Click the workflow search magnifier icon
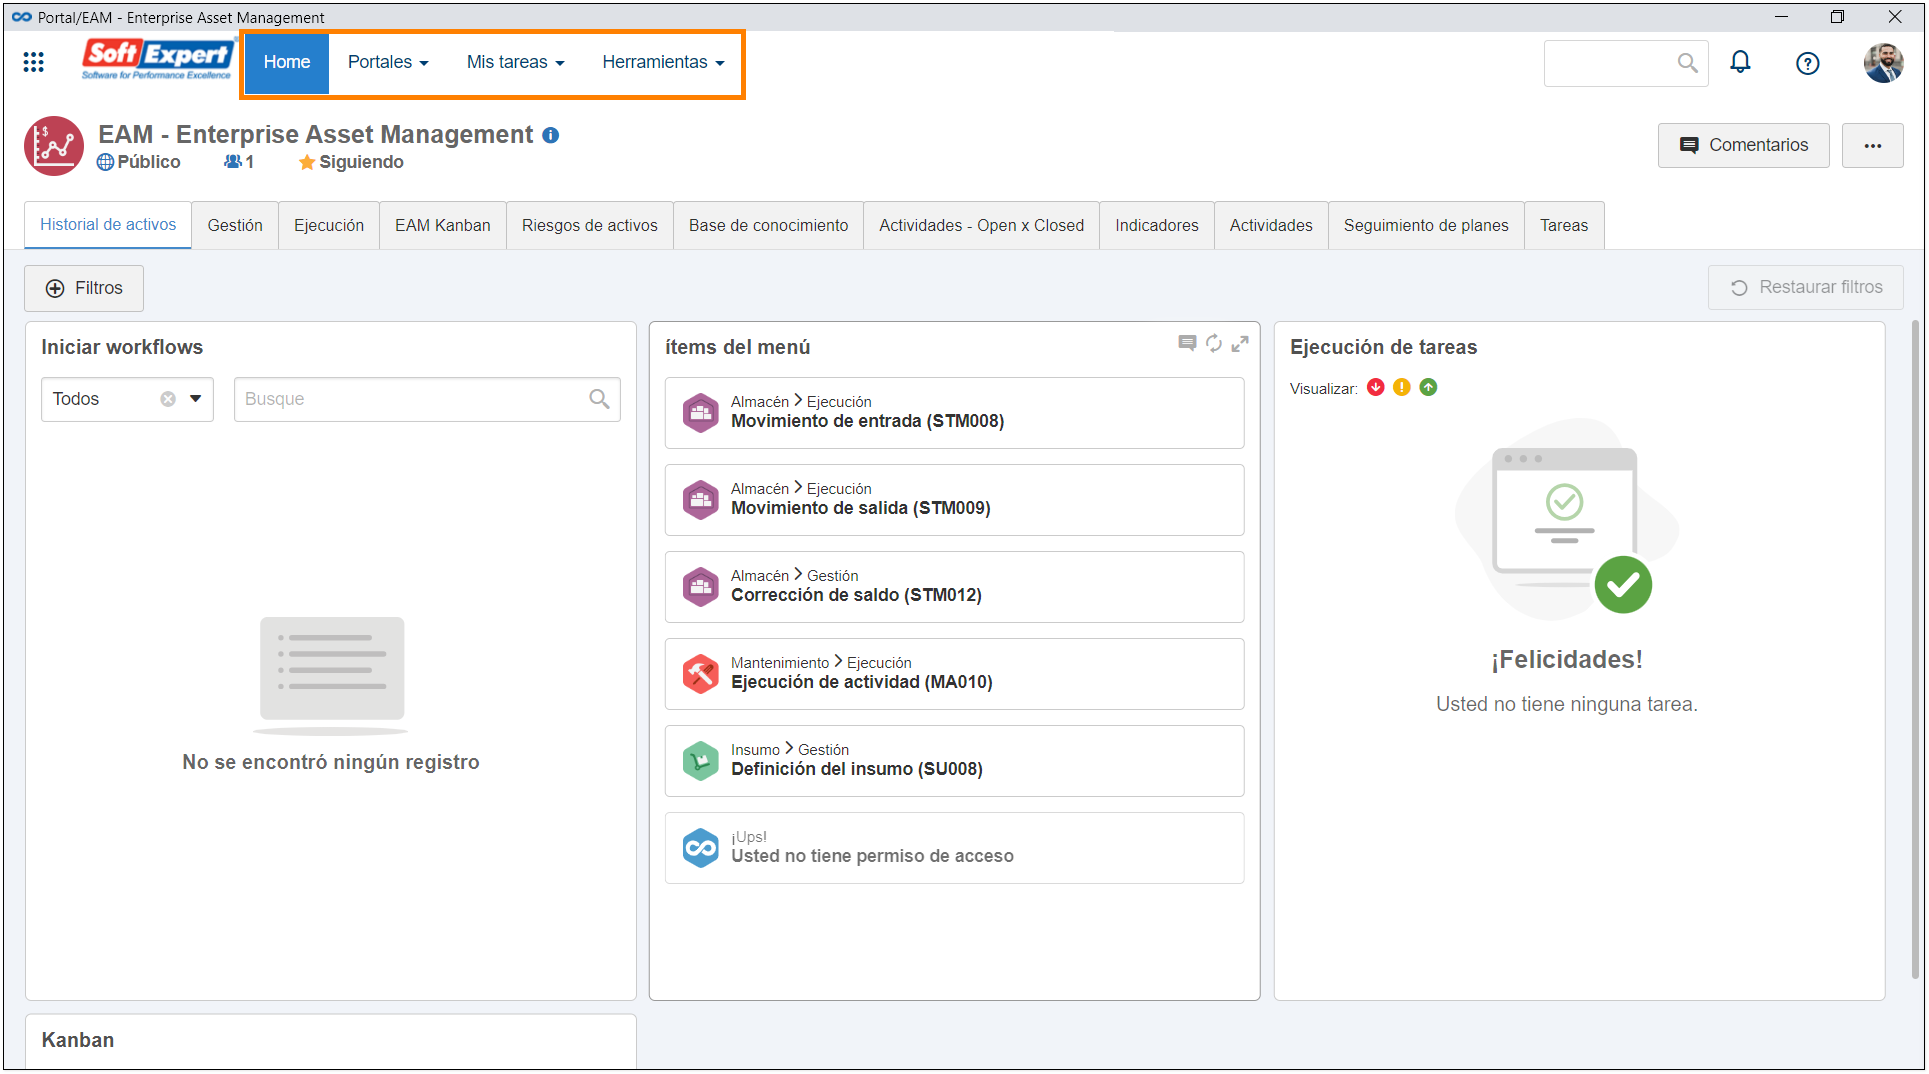Screen dimensions: 1929x1074 pyautogui.click(x=599, y=399)
